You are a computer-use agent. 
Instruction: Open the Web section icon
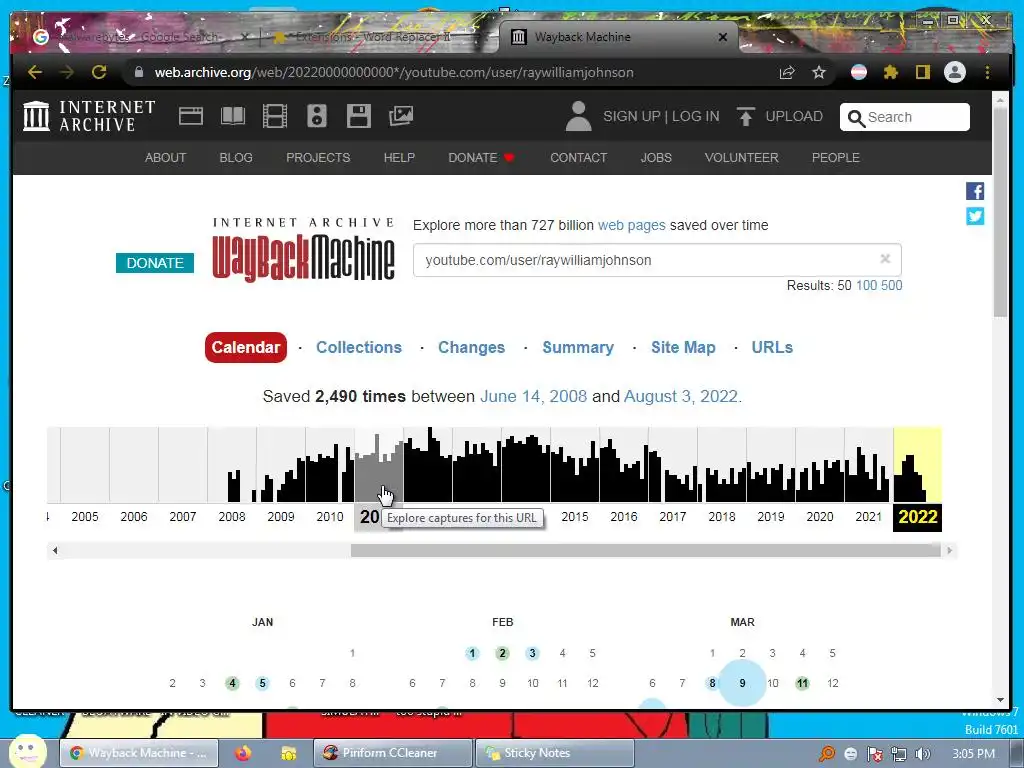click(191, 116)
